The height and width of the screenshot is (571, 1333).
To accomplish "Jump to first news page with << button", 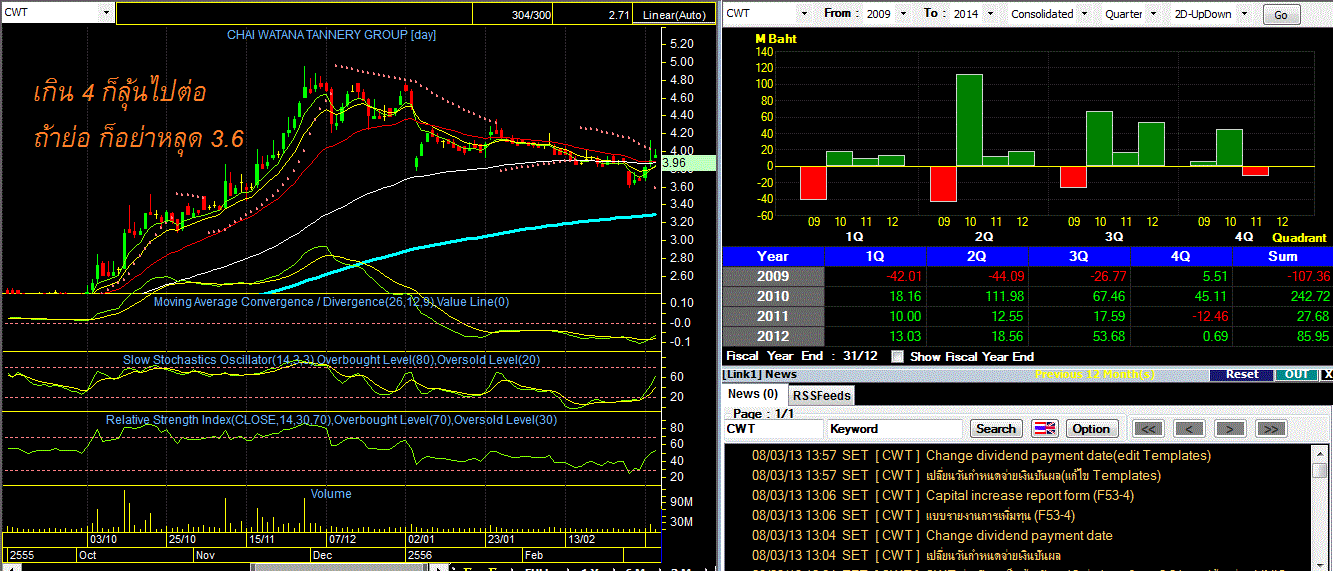I will [x=1149, y=428].
